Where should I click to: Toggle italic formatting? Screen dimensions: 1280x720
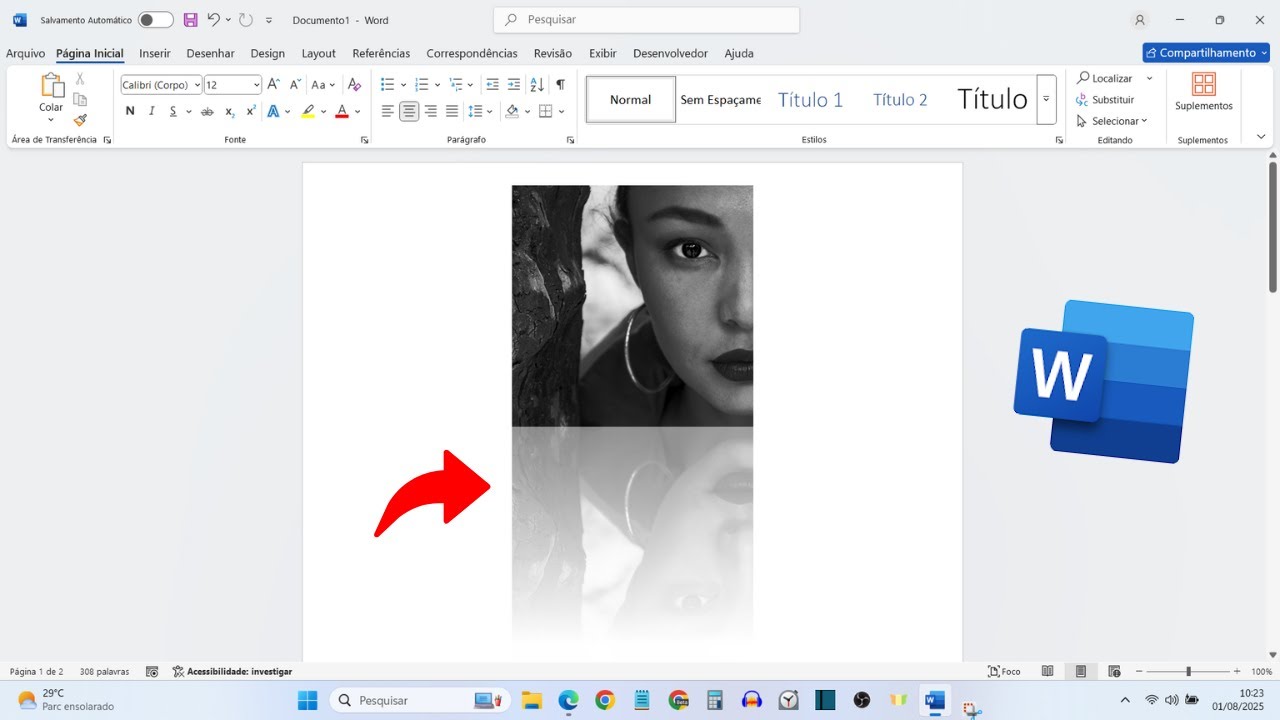point(152,111)
